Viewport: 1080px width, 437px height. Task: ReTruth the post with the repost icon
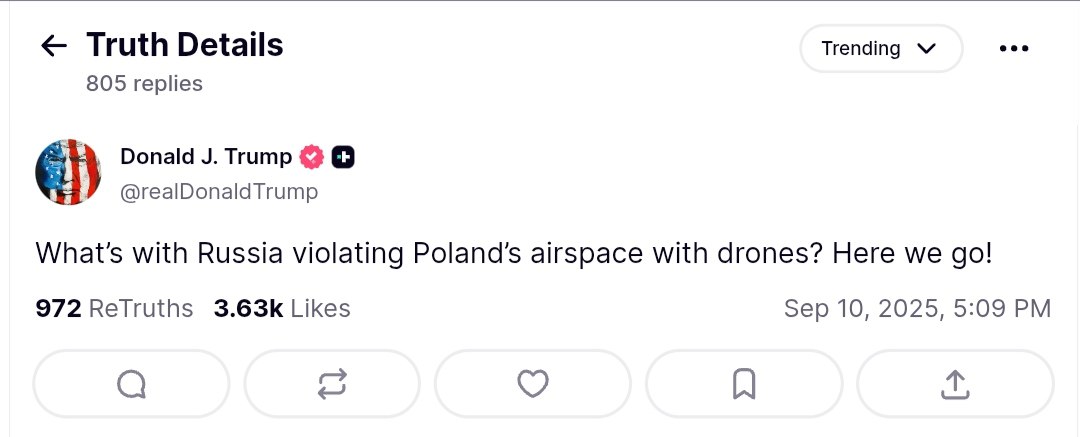(332, 383)
